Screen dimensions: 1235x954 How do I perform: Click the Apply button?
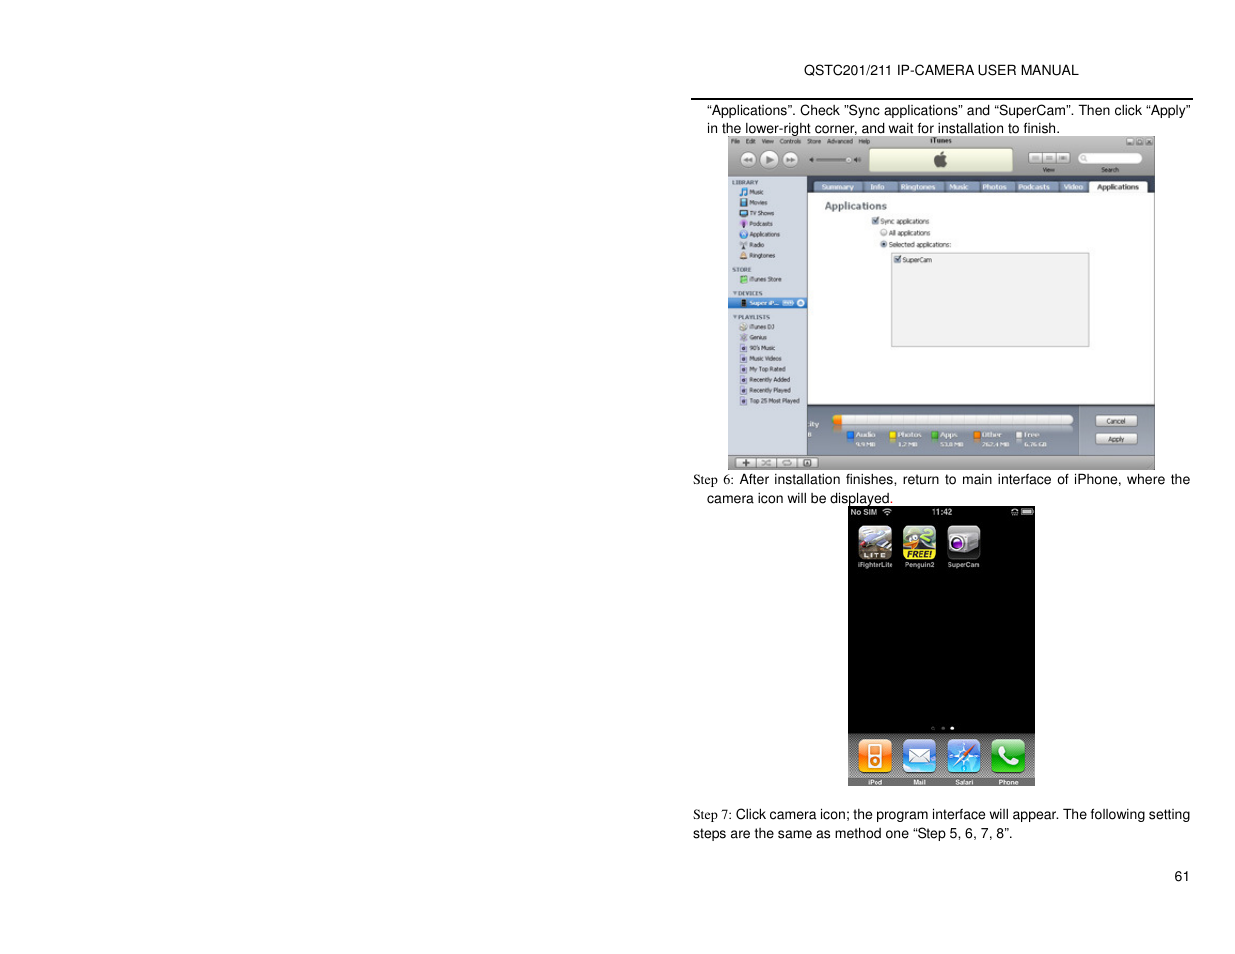click(1116, 439)
